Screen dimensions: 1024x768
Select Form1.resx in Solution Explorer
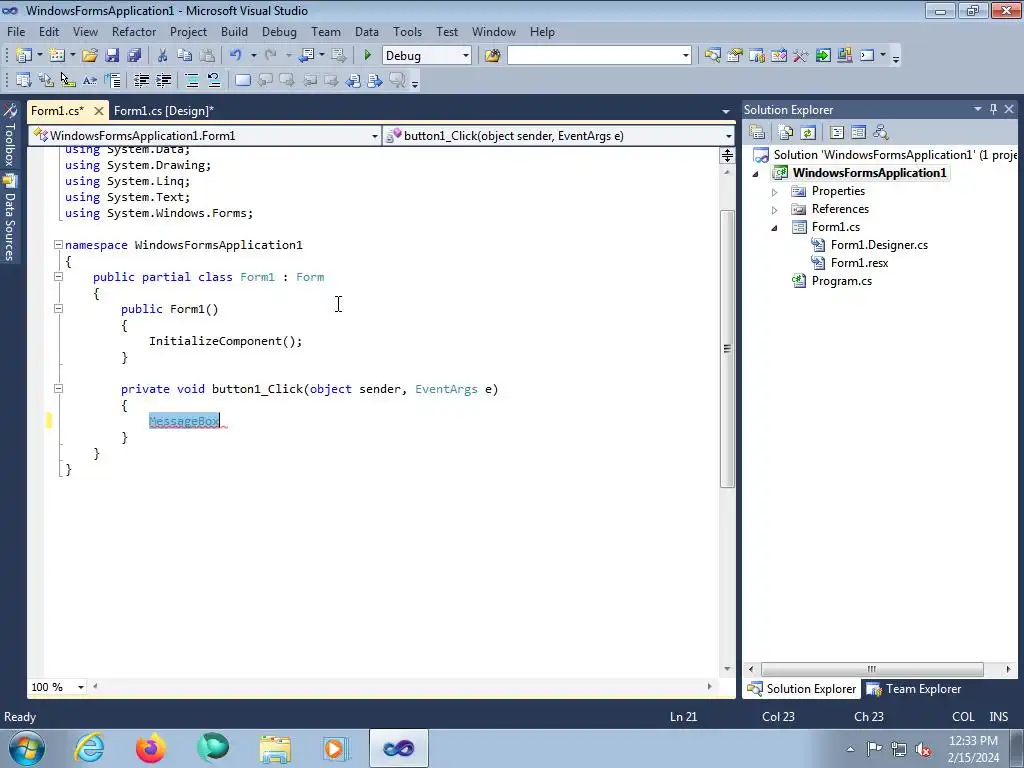coord(859,263)
